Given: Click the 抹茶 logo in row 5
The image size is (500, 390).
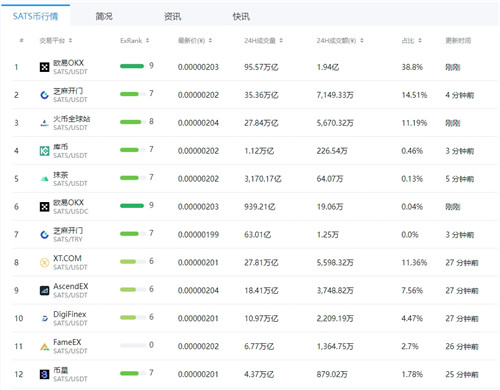Looking at the screenshot, I should (x=44, y=179).
